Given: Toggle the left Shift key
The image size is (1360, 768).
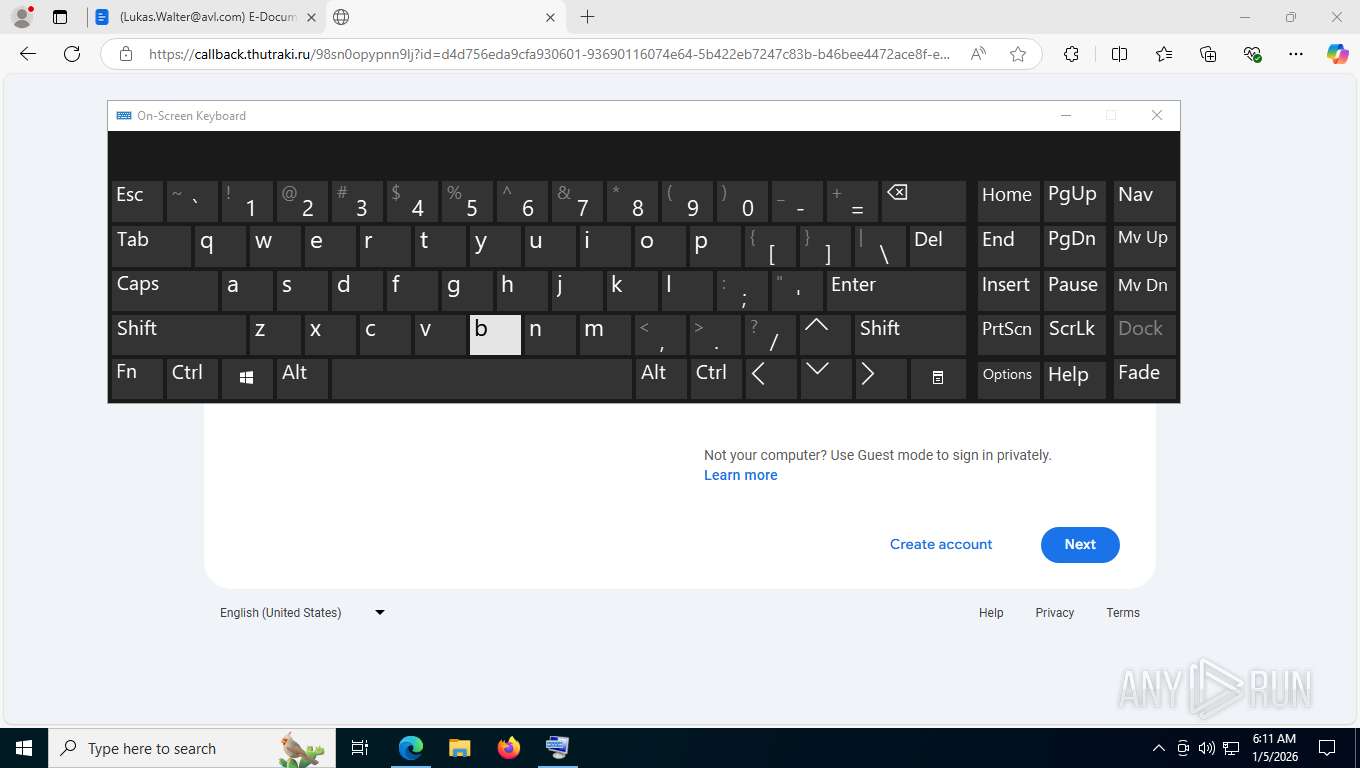Looking at the screenshot, I should click(x=178, y=334).
